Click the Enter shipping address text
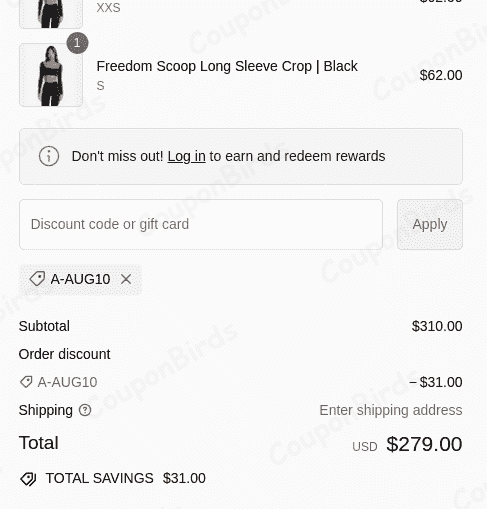Image resolution: width=487 pixels, height=509 pixels. [391, 410]
